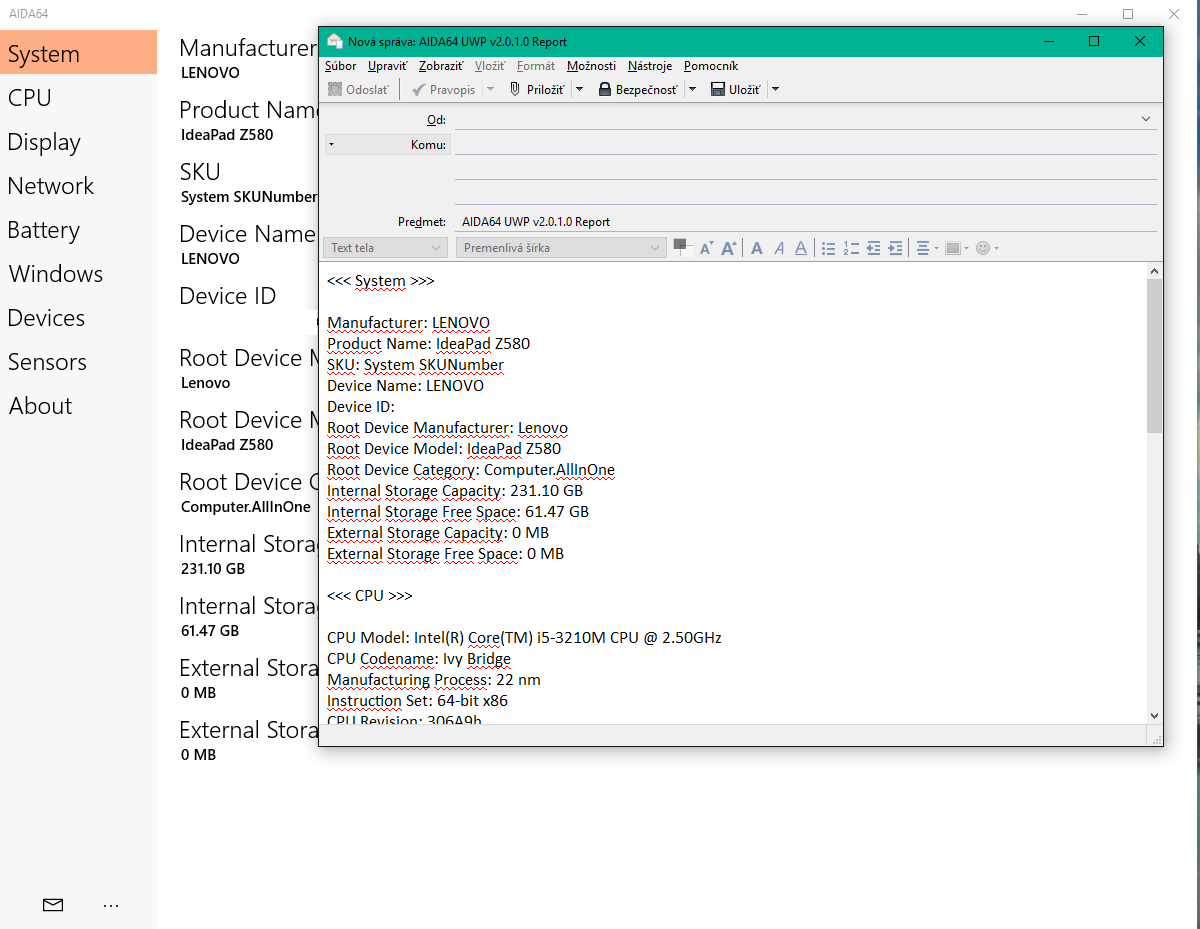Click the decrease font size icon

[706, 248]
